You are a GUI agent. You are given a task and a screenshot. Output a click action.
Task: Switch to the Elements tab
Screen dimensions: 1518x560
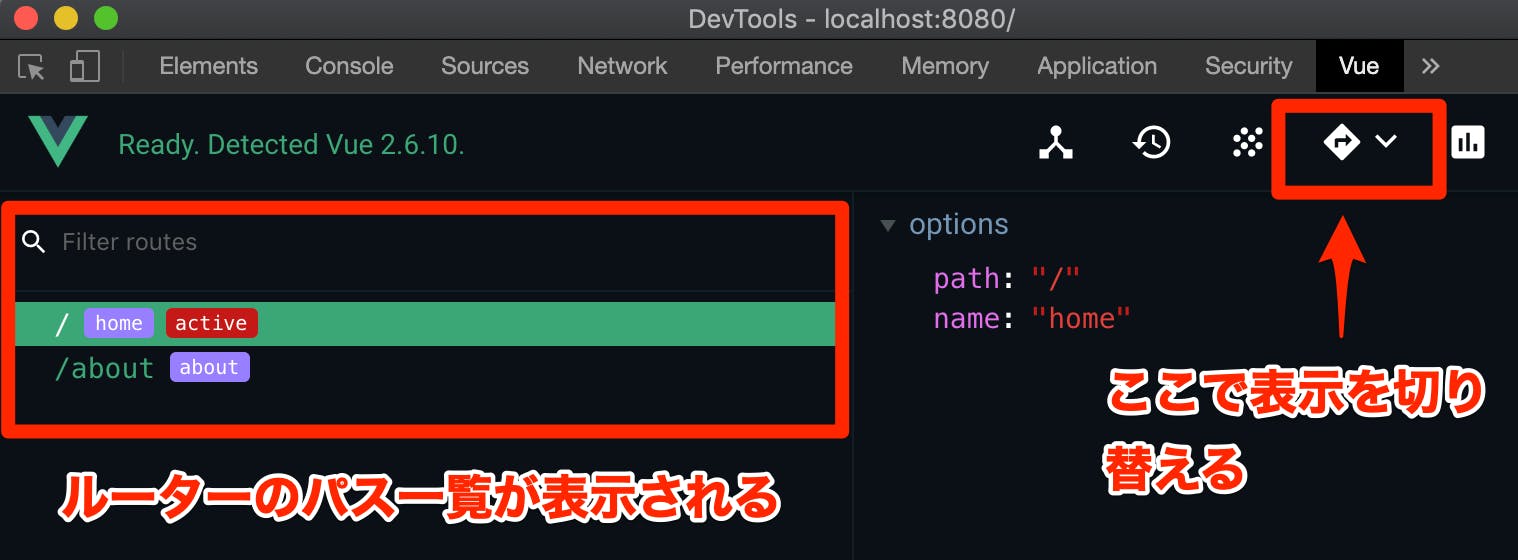pos(209,66)
